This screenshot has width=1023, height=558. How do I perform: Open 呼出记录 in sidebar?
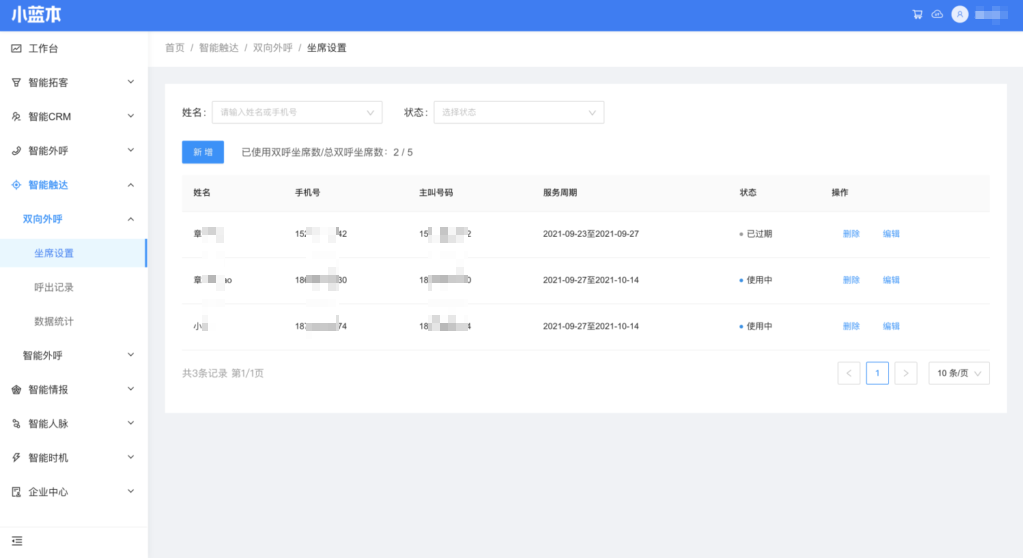[54, 287]
